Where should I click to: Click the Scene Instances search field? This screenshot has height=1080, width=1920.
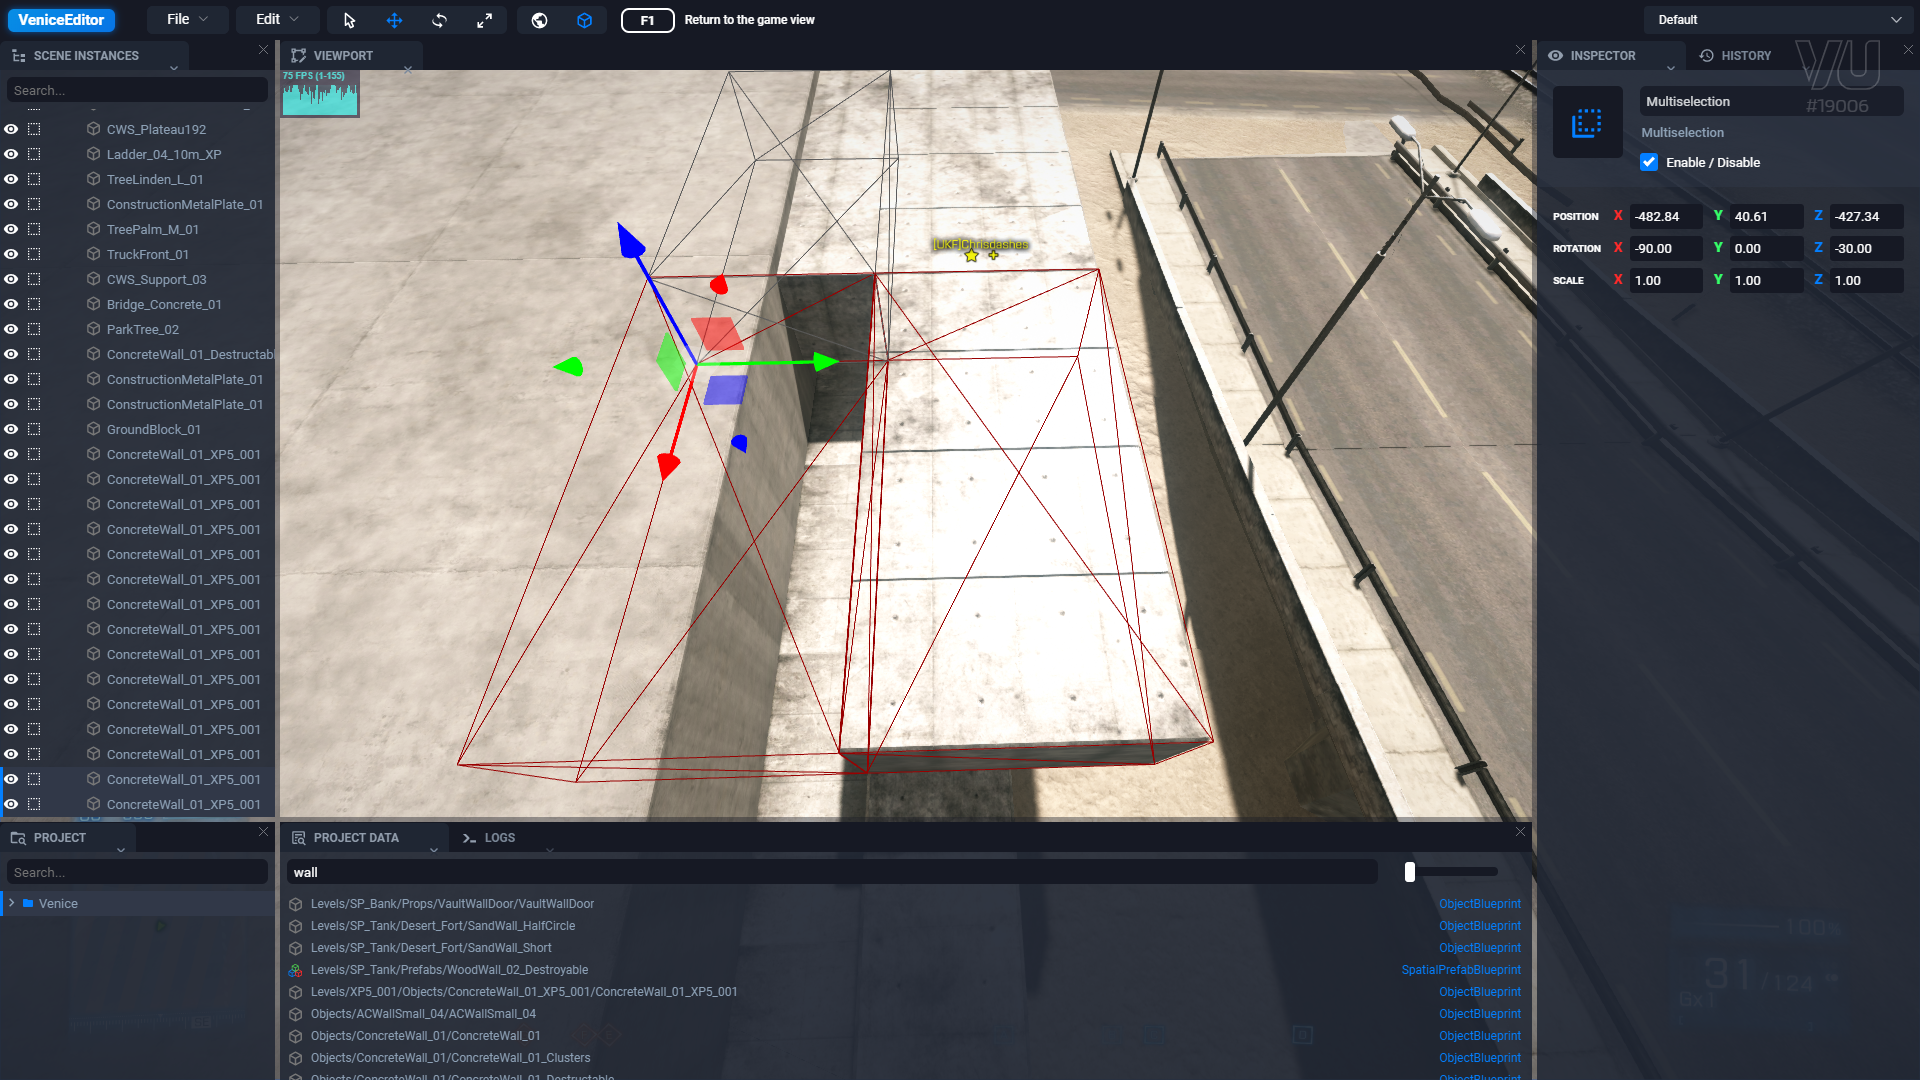coord(137,90)
